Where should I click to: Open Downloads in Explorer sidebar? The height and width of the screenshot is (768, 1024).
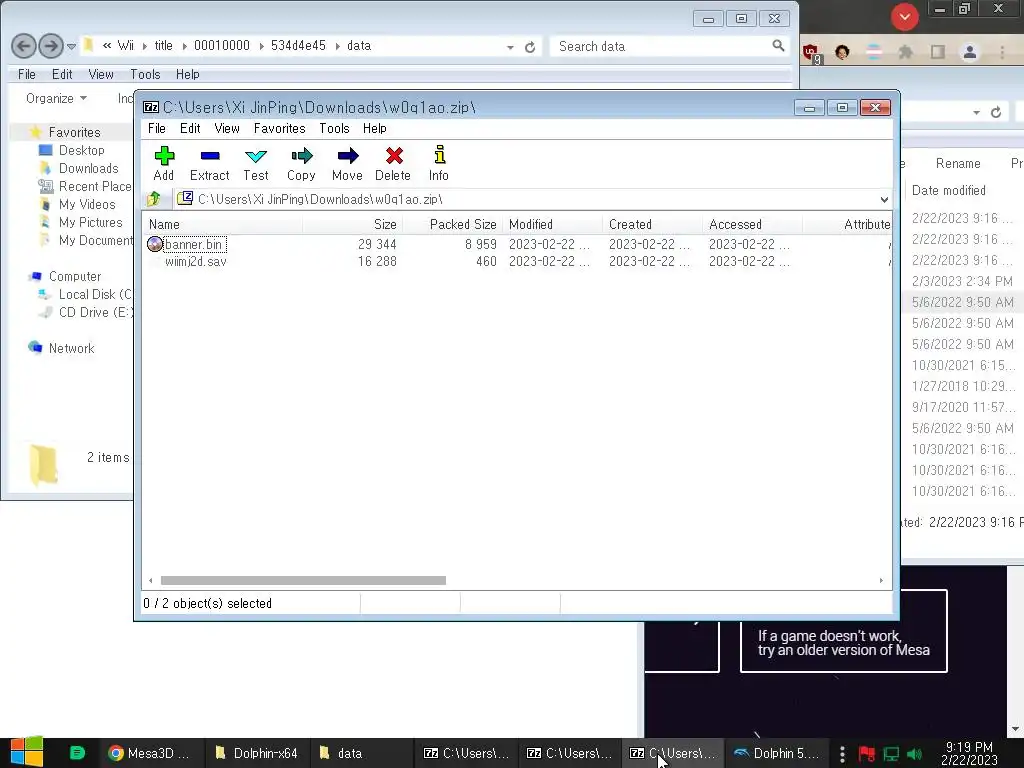[88, 168]
